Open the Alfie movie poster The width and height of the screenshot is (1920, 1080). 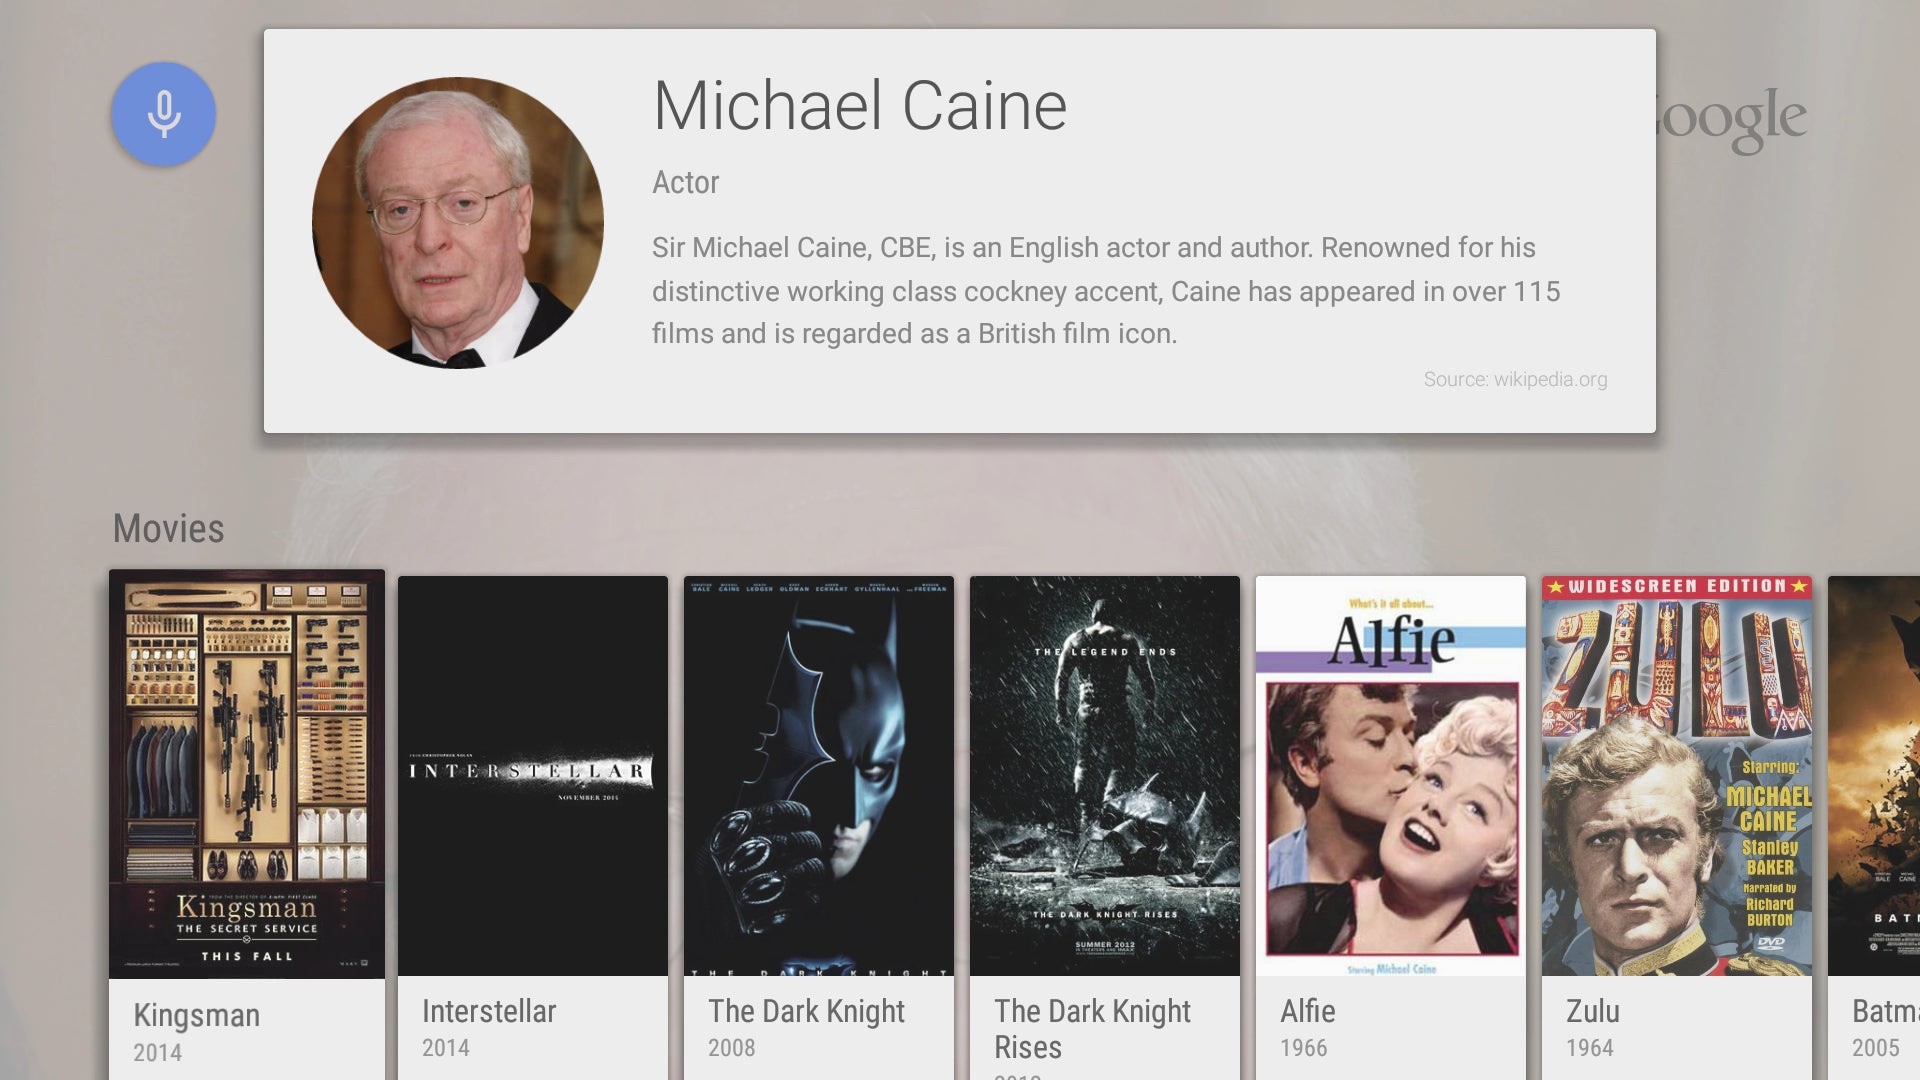[x=1390, y=775]
